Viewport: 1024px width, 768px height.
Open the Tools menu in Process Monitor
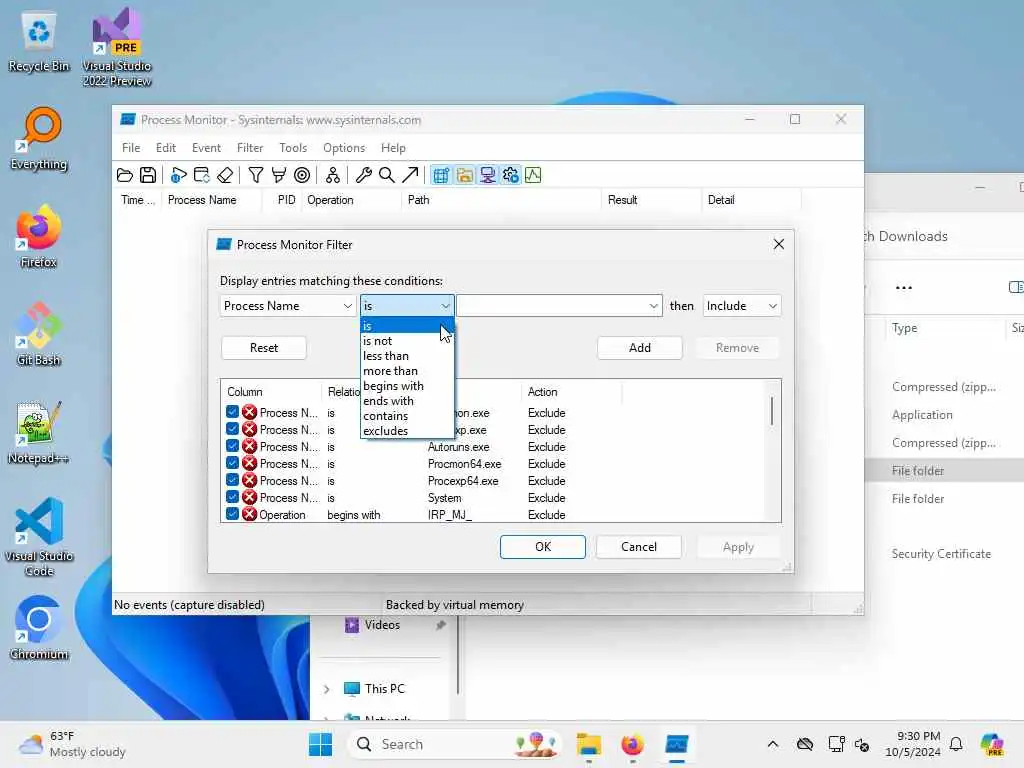293,148
